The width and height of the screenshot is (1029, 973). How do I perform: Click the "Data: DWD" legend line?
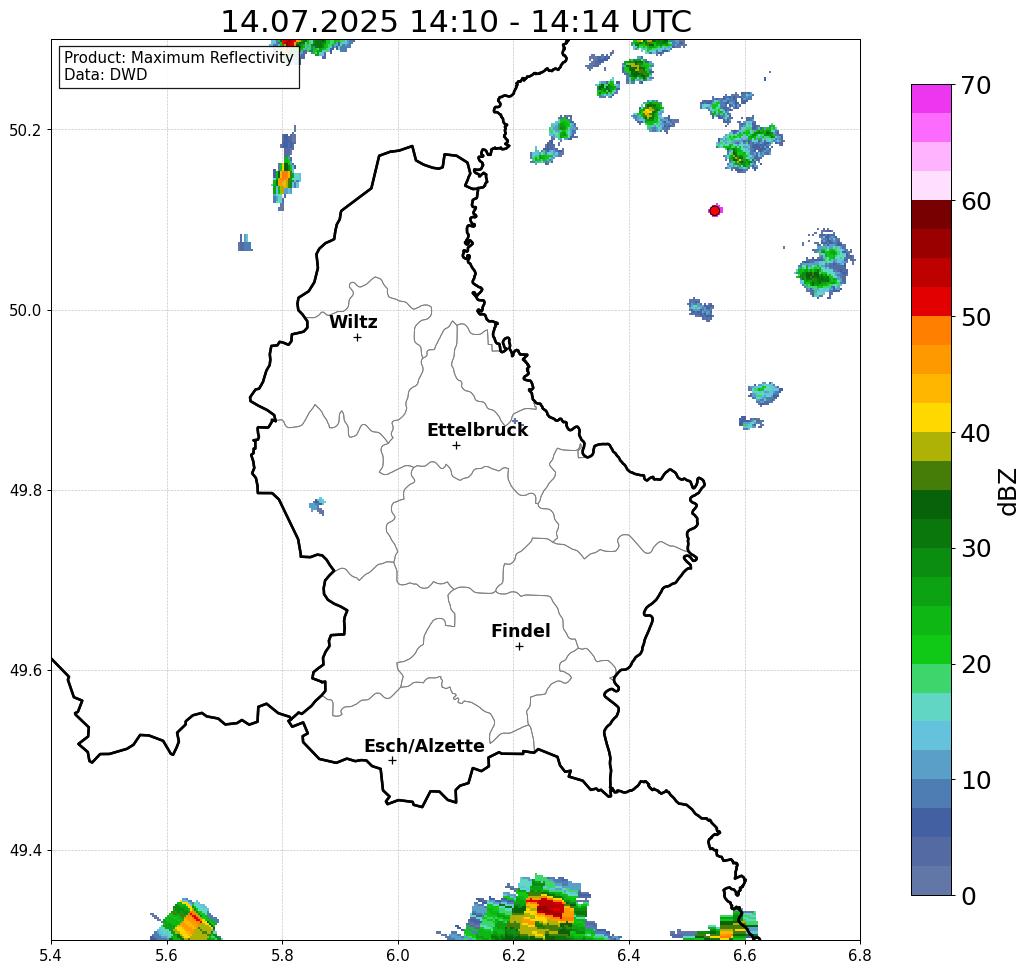106,75
